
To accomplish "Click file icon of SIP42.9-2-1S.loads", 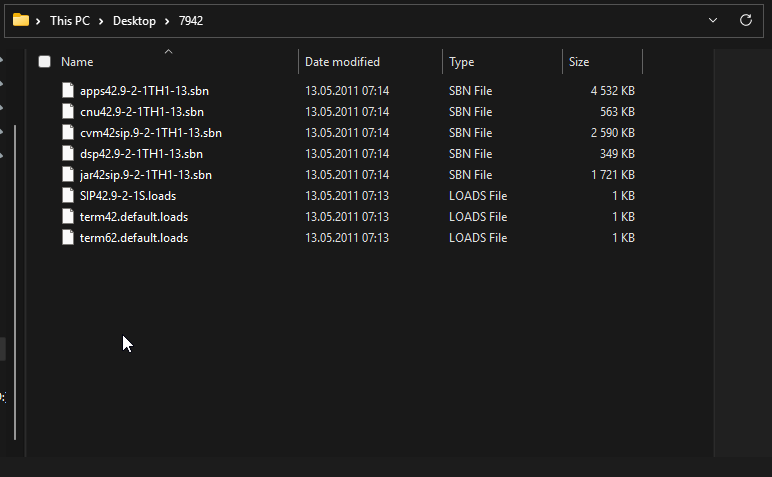I will (x=68, y=196).
